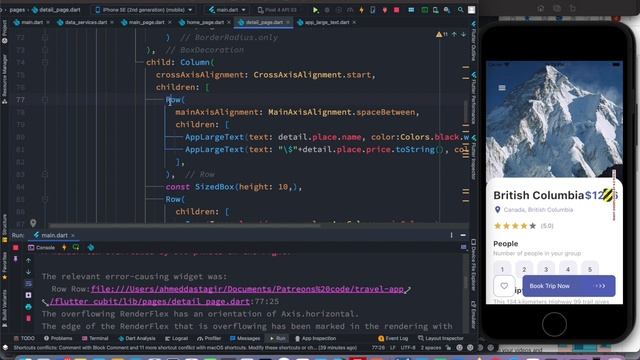Tap Book Trip Now button in phone app
This screenshot has width=640, height=360.
(x=569, y=286)
